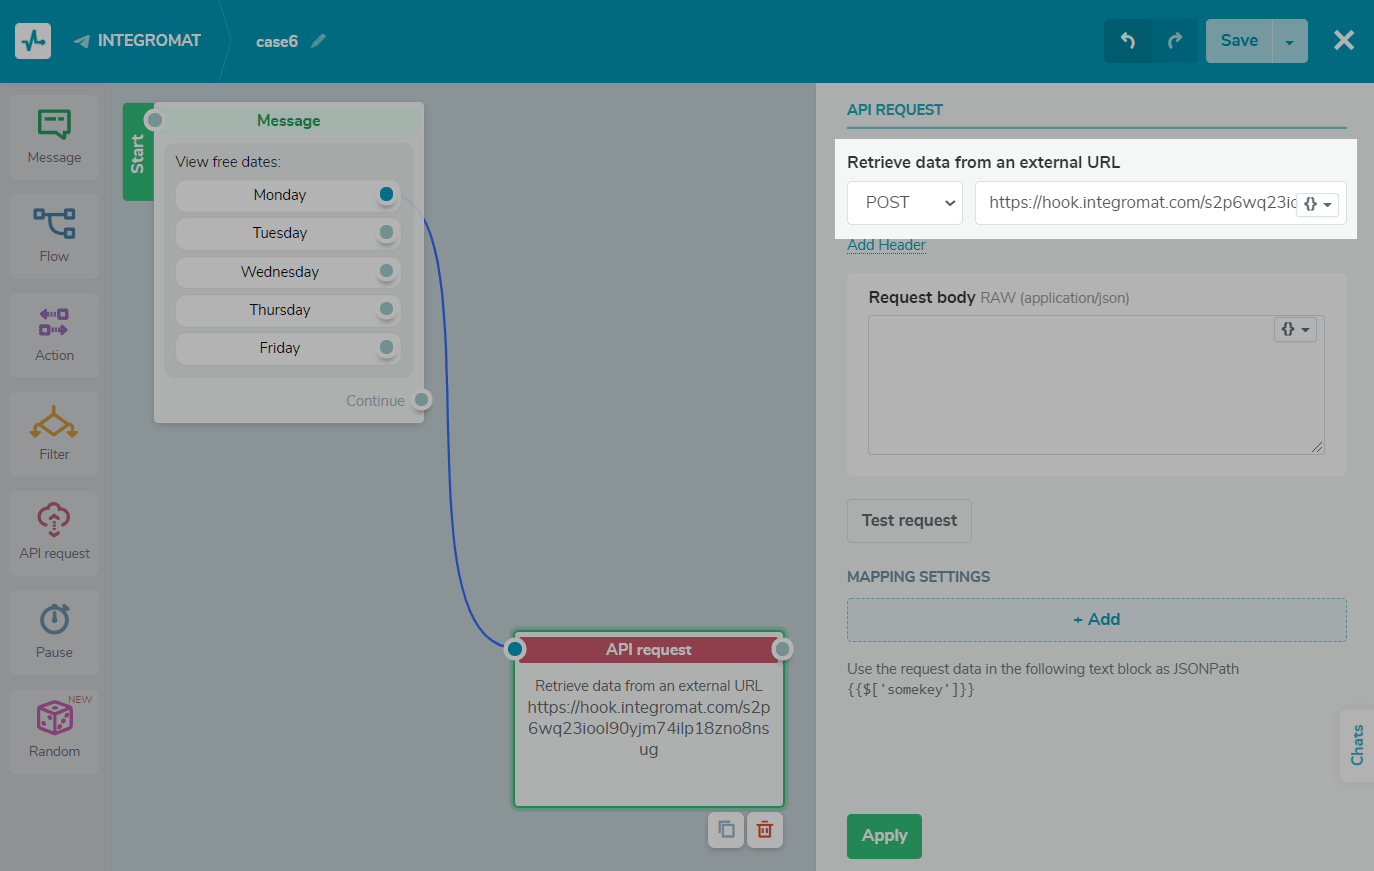Undo the last change
This screenshot has height=871, width=1374.
(x=1128, y=41)
